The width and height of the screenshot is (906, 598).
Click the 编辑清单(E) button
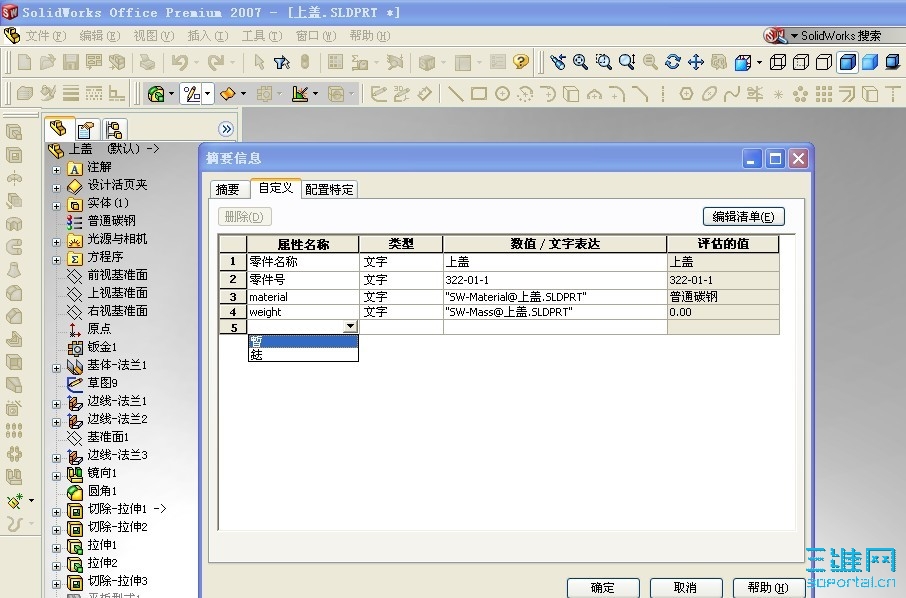[743, 217]
